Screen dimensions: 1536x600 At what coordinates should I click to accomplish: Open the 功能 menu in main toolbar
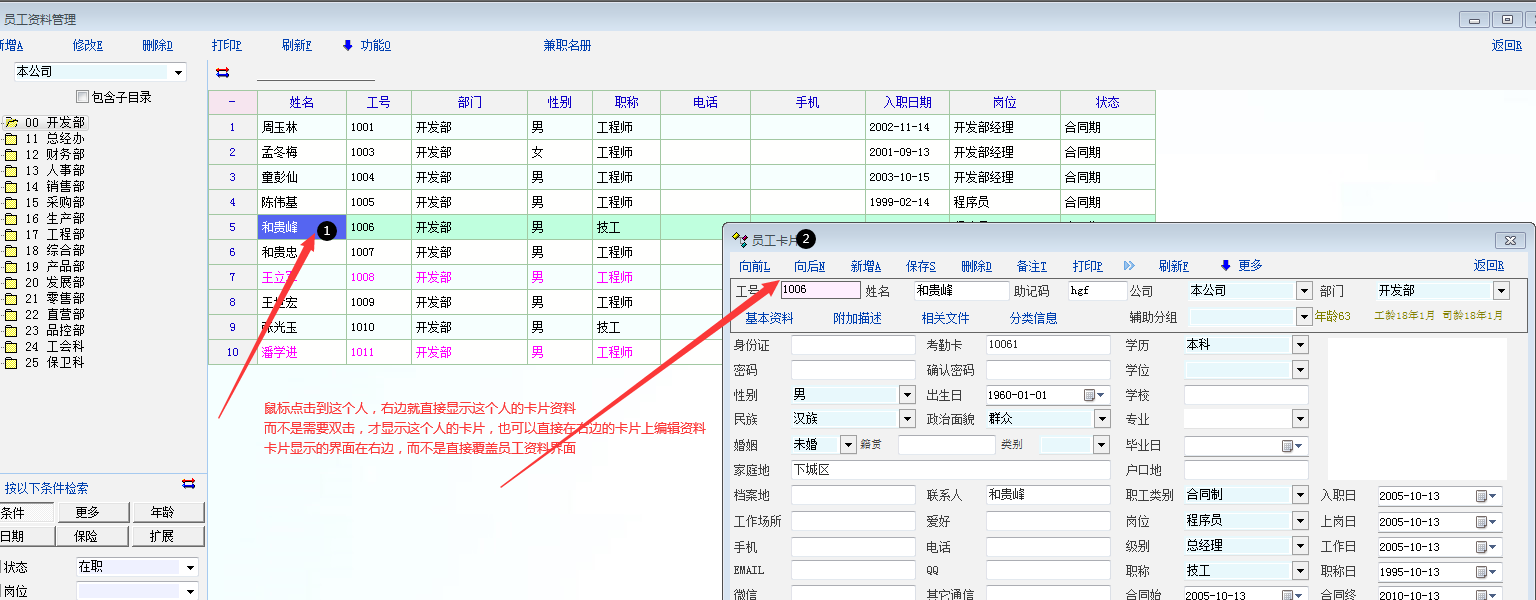pos(374,45)
